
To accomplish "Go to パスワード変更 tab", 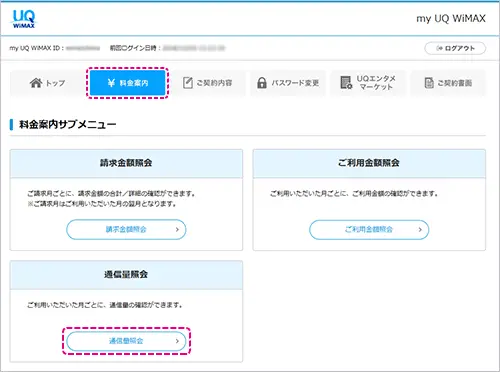I will click(x=288, y=83).
